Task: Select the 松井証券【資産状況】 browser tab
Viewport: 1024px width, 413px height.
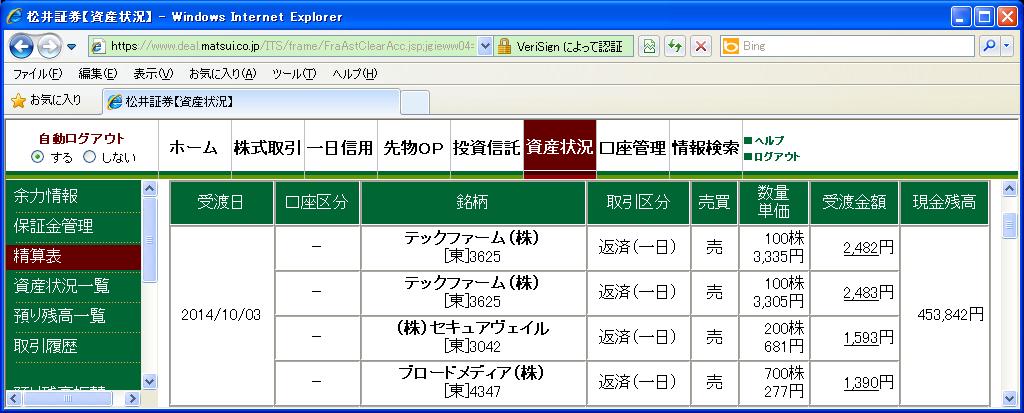Action: 251,101
